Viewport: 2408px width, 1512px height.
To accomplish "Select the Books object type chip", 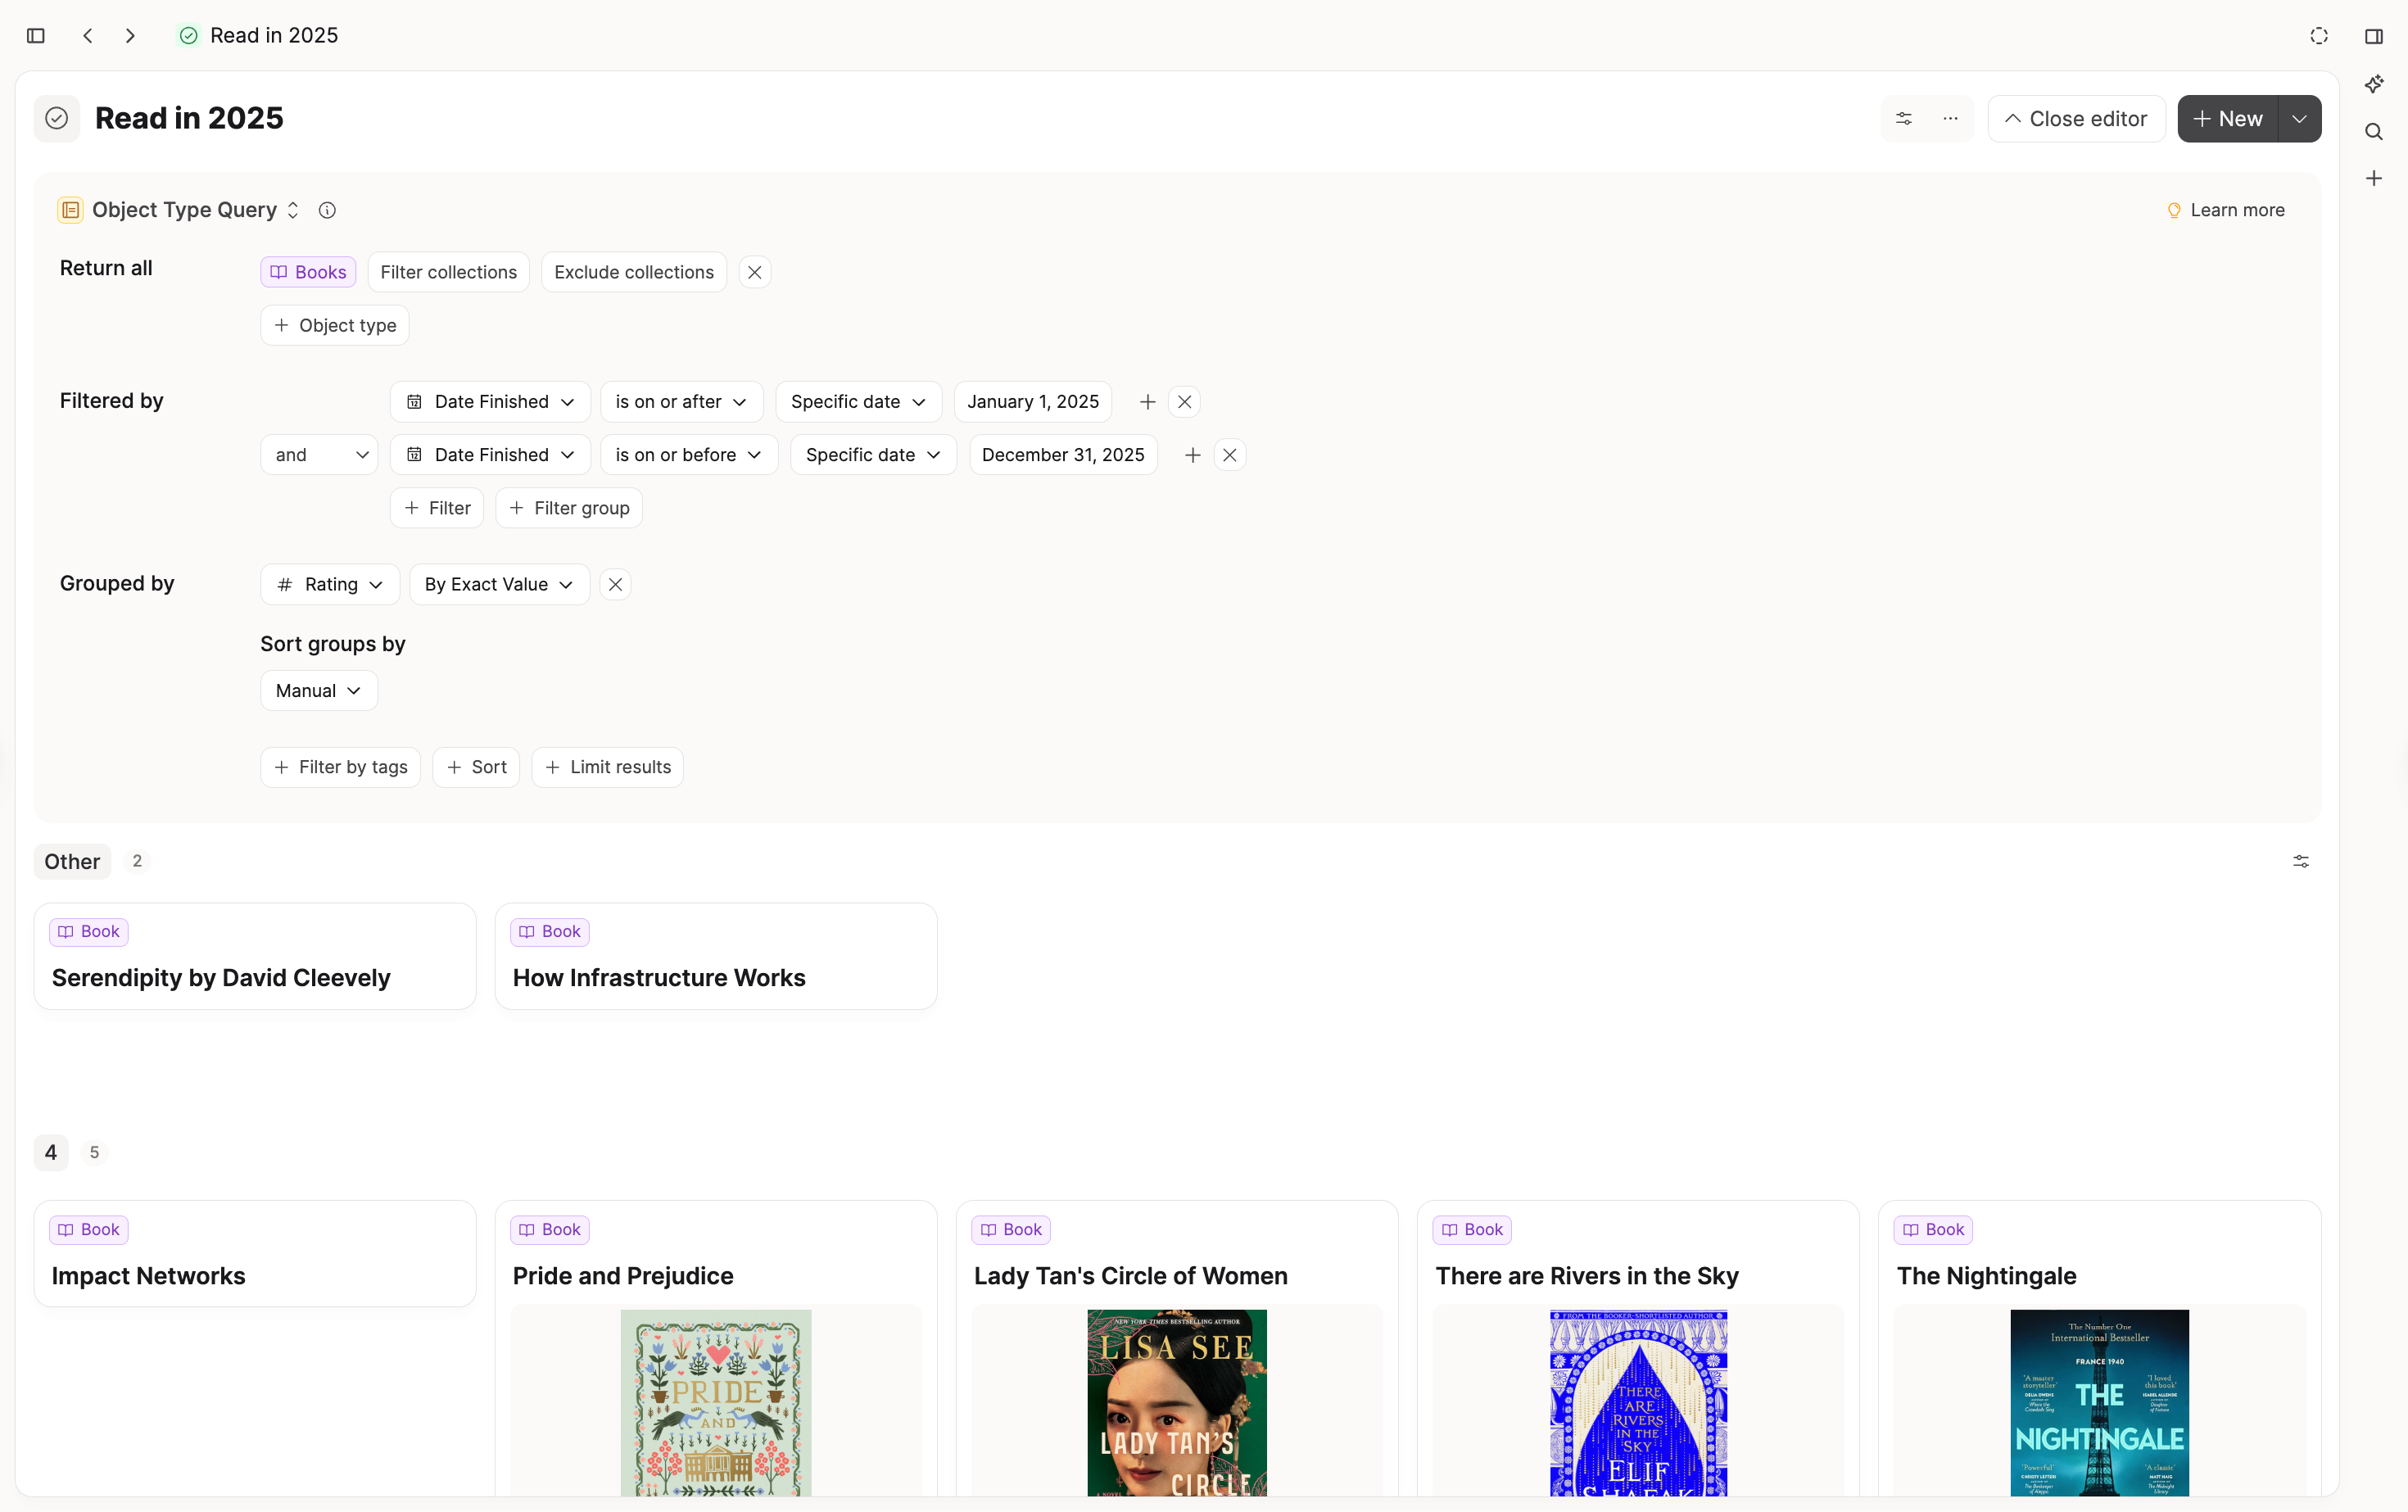I will coord(308,272).
